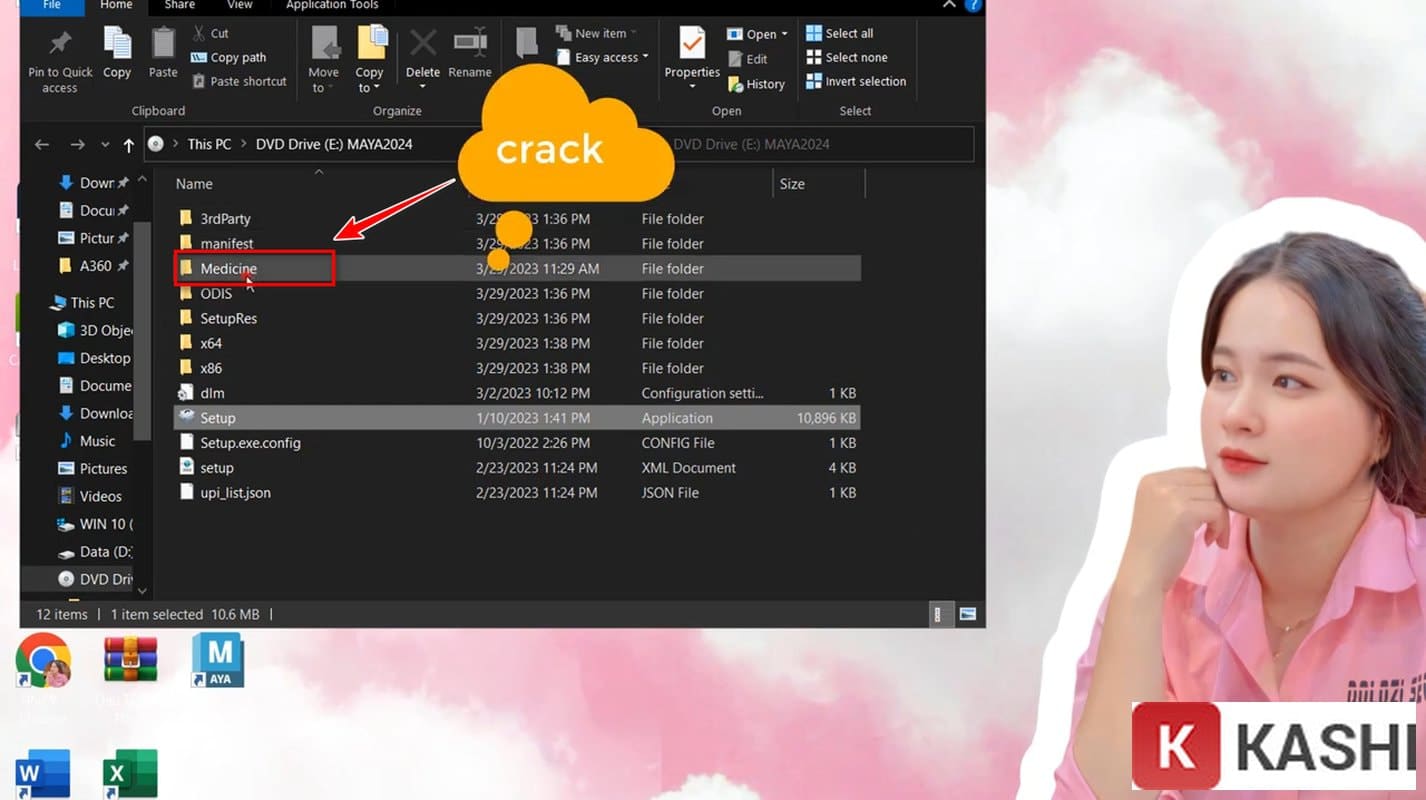Click the Rename icon in the ribbon
This screenshot has width=1426, height=800.
coord(470,46)
